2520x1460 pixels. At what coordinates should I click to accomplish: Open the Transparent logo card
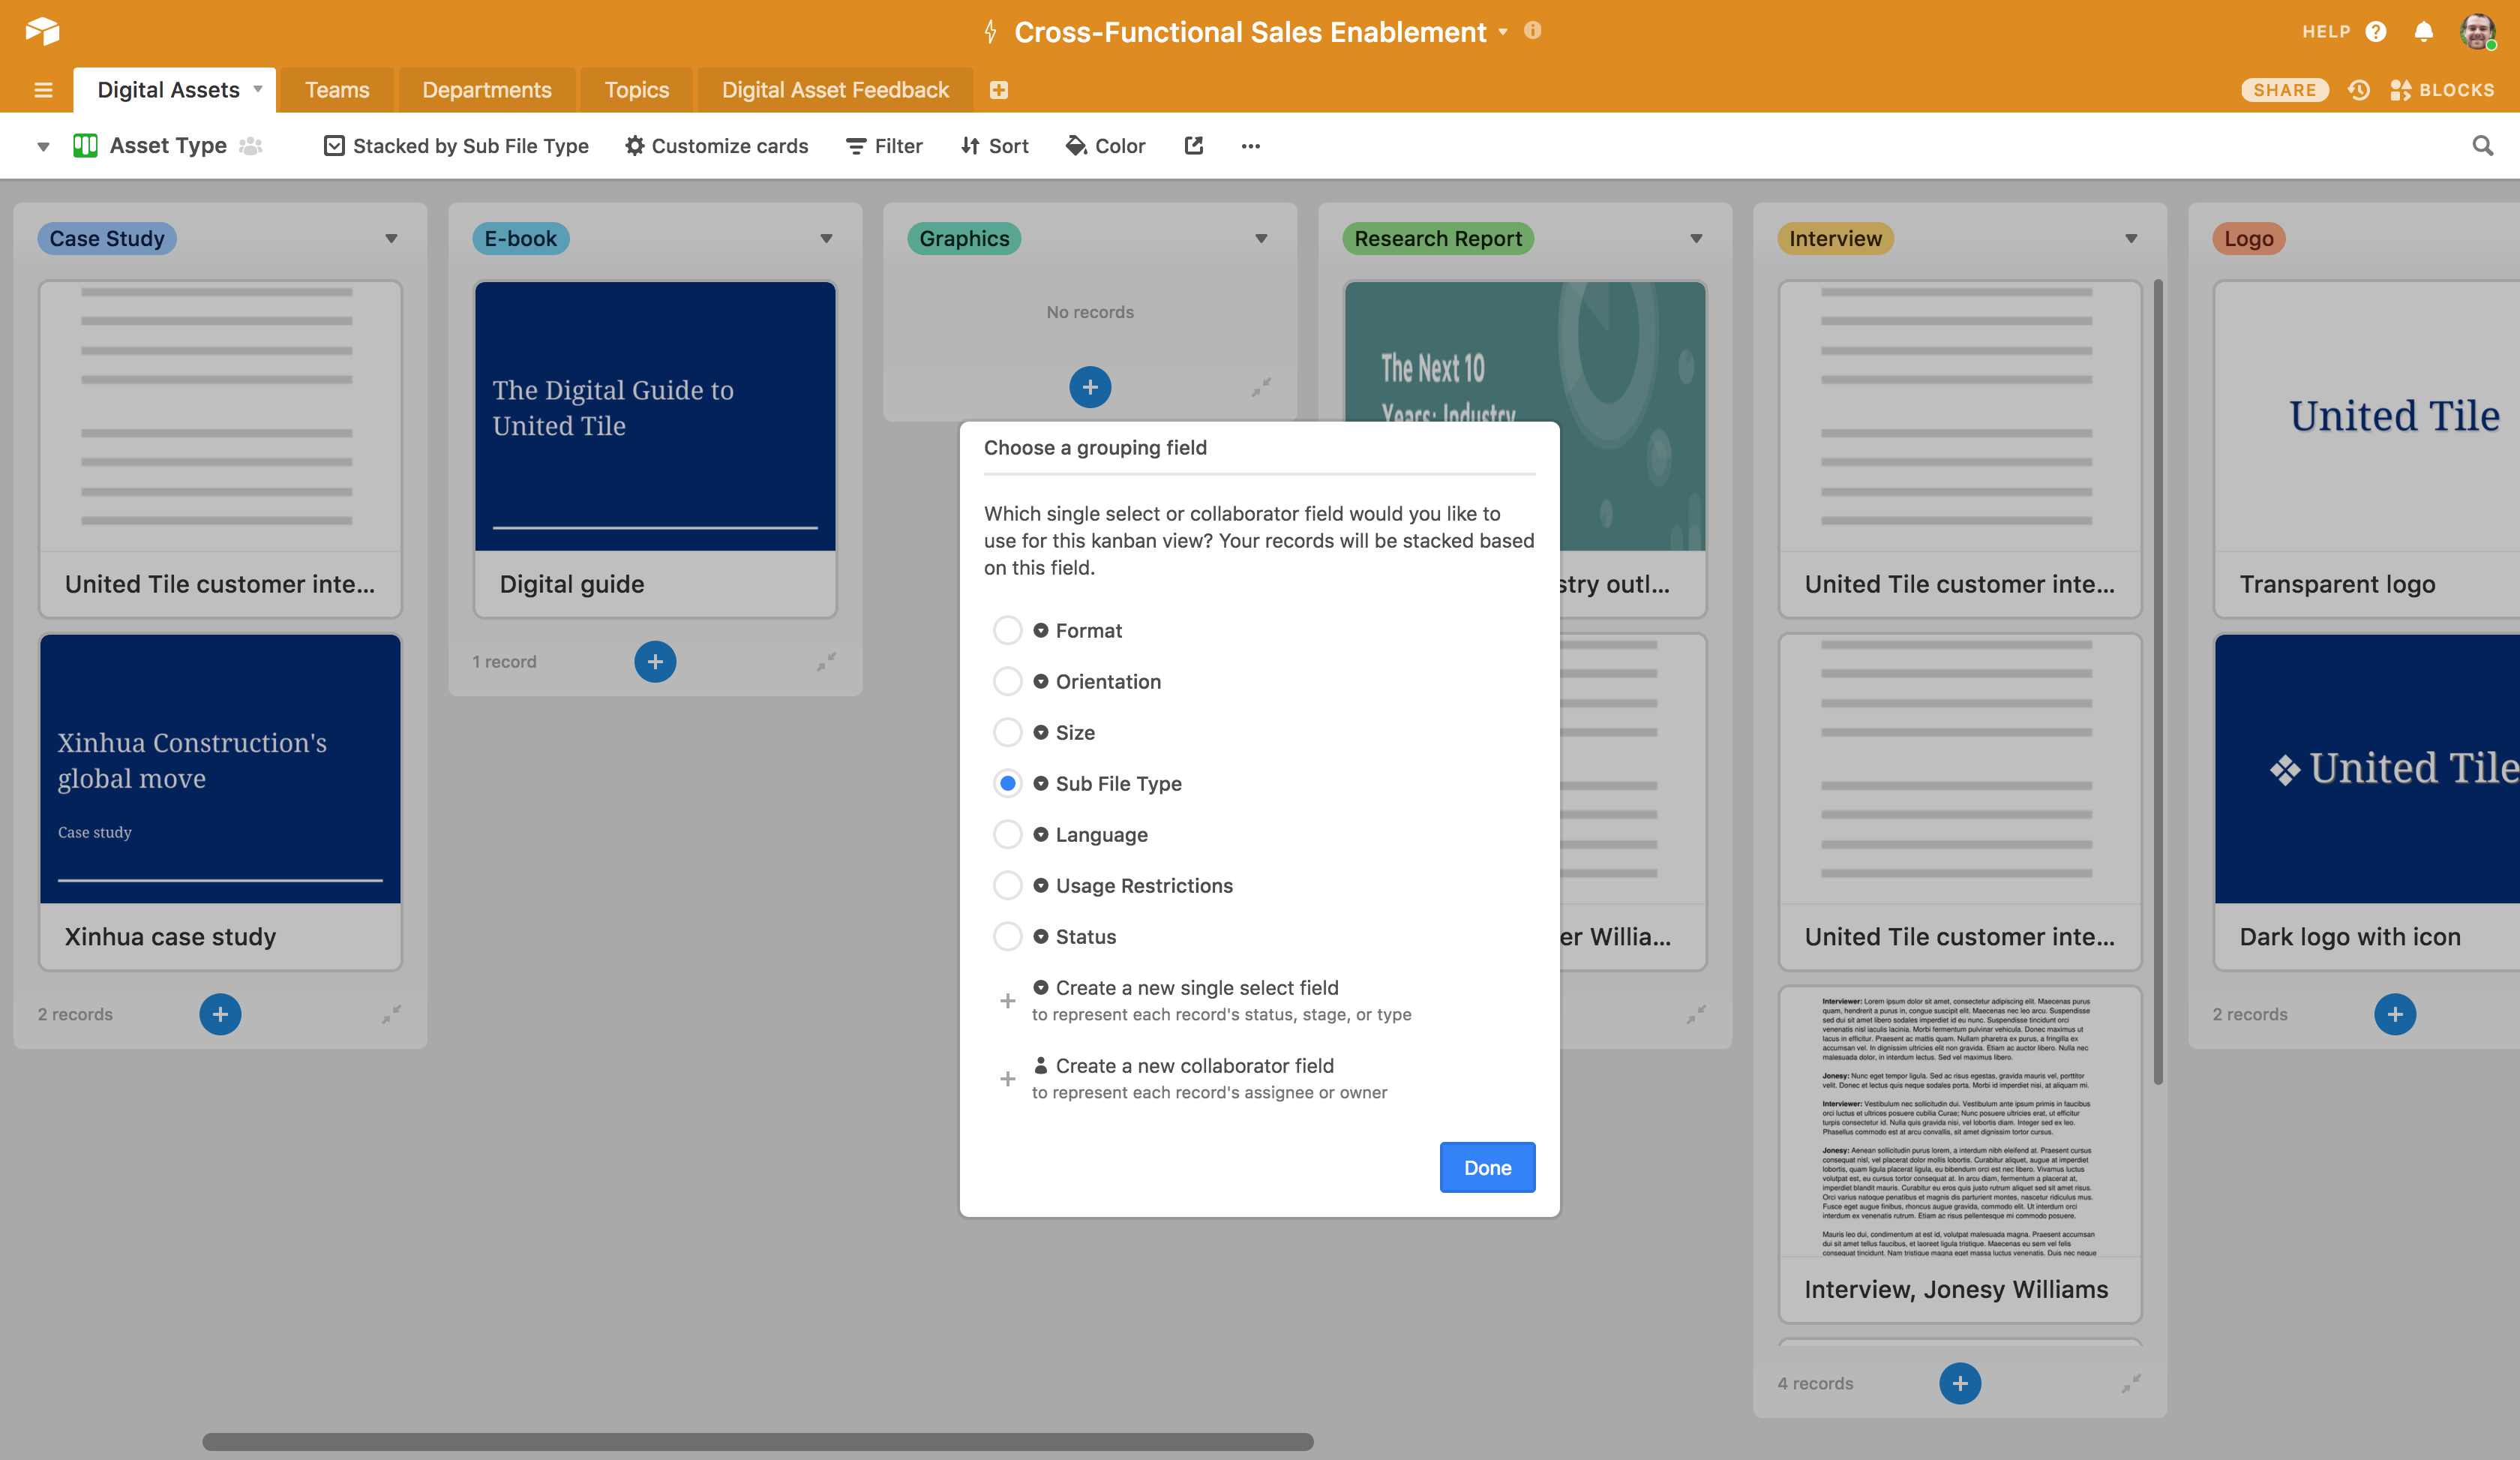2367,449
